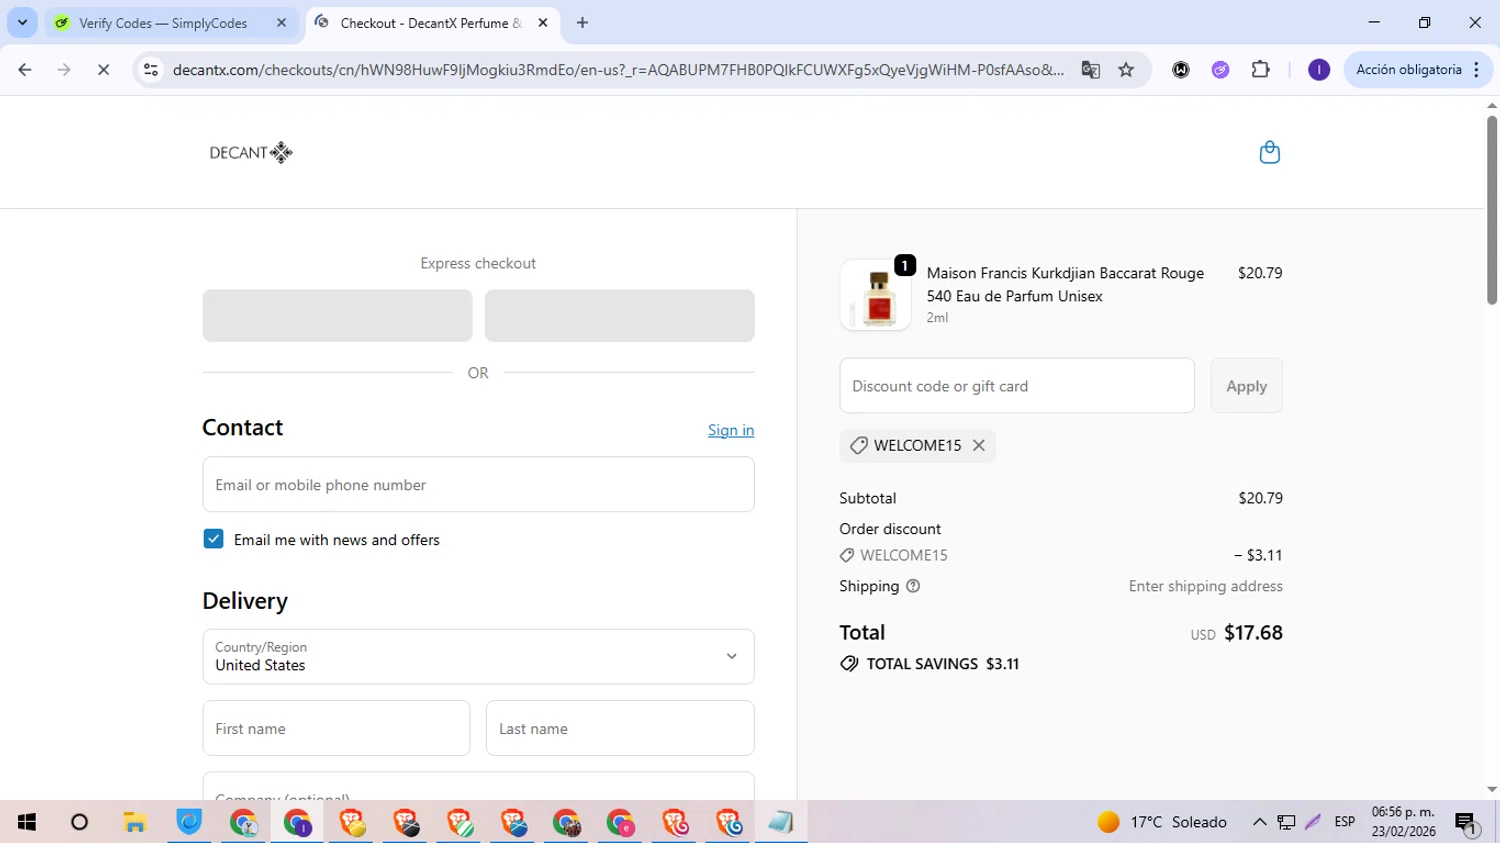Viewport: 1500px width, 843px height.
Task: Click the Contact section heading
Action: pyautogui.click(x=242, y=427)
